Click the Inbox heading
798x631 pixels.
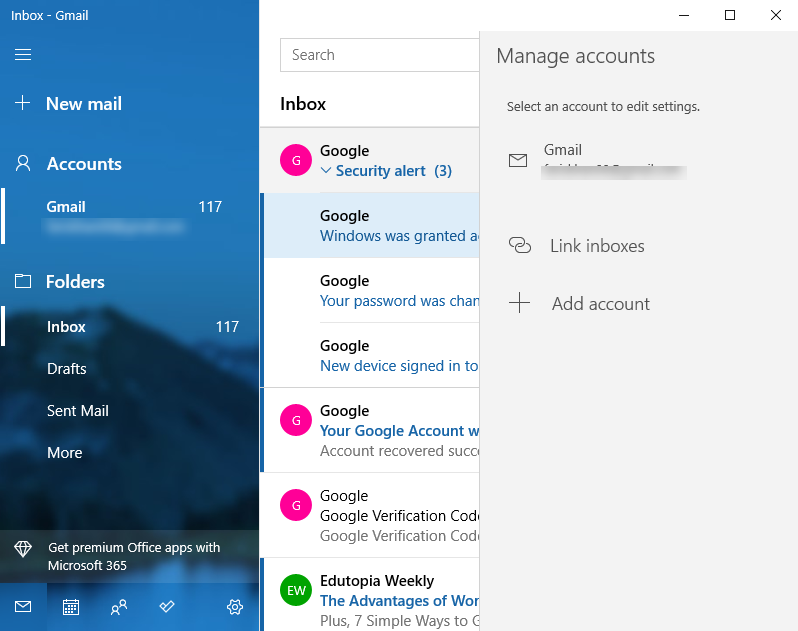click(303, 104)
